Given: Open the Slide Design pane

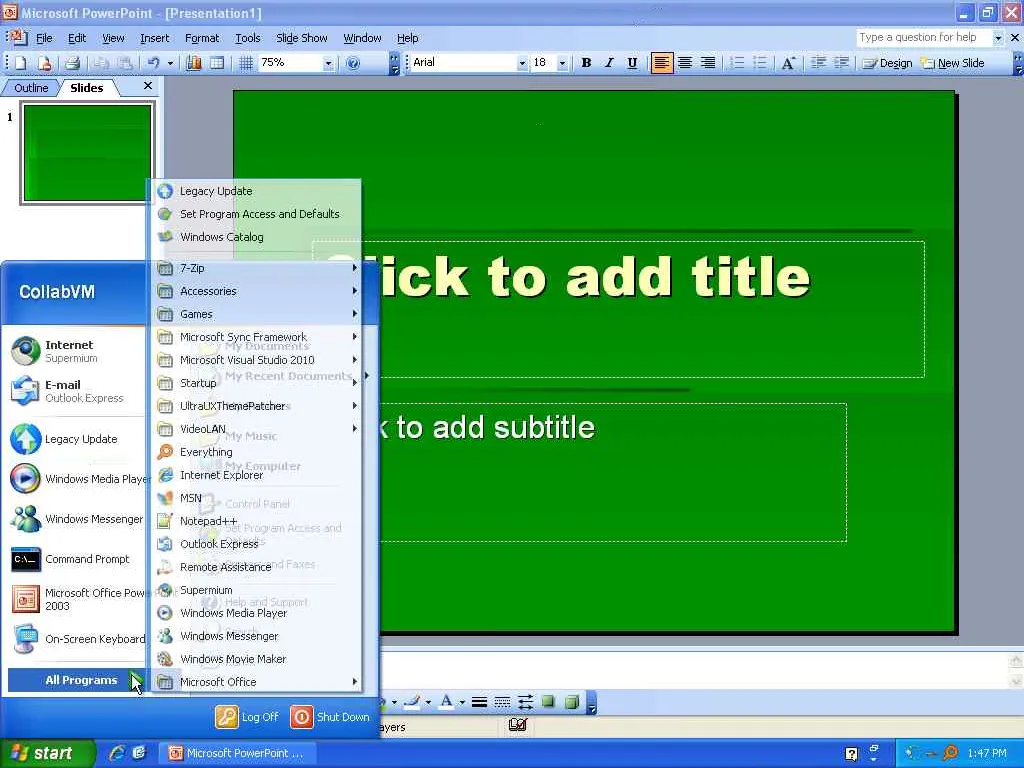Looking at the screenshot, I should [x=888, y=63].
